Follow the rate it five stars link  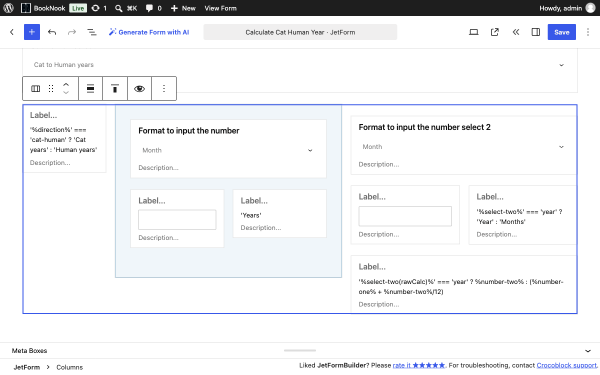tap(419, 365)
